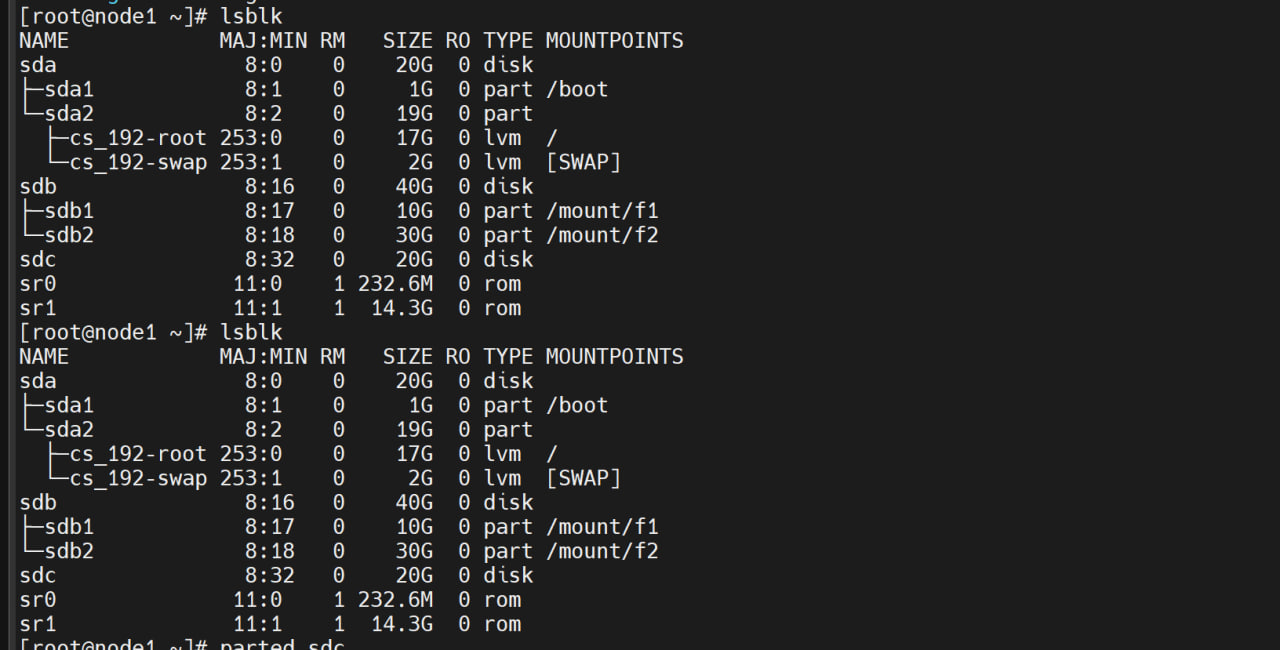Select sda1 entry in the first lsblk listing
This screenshot has height=650, width=1280.
pos(69,89)
